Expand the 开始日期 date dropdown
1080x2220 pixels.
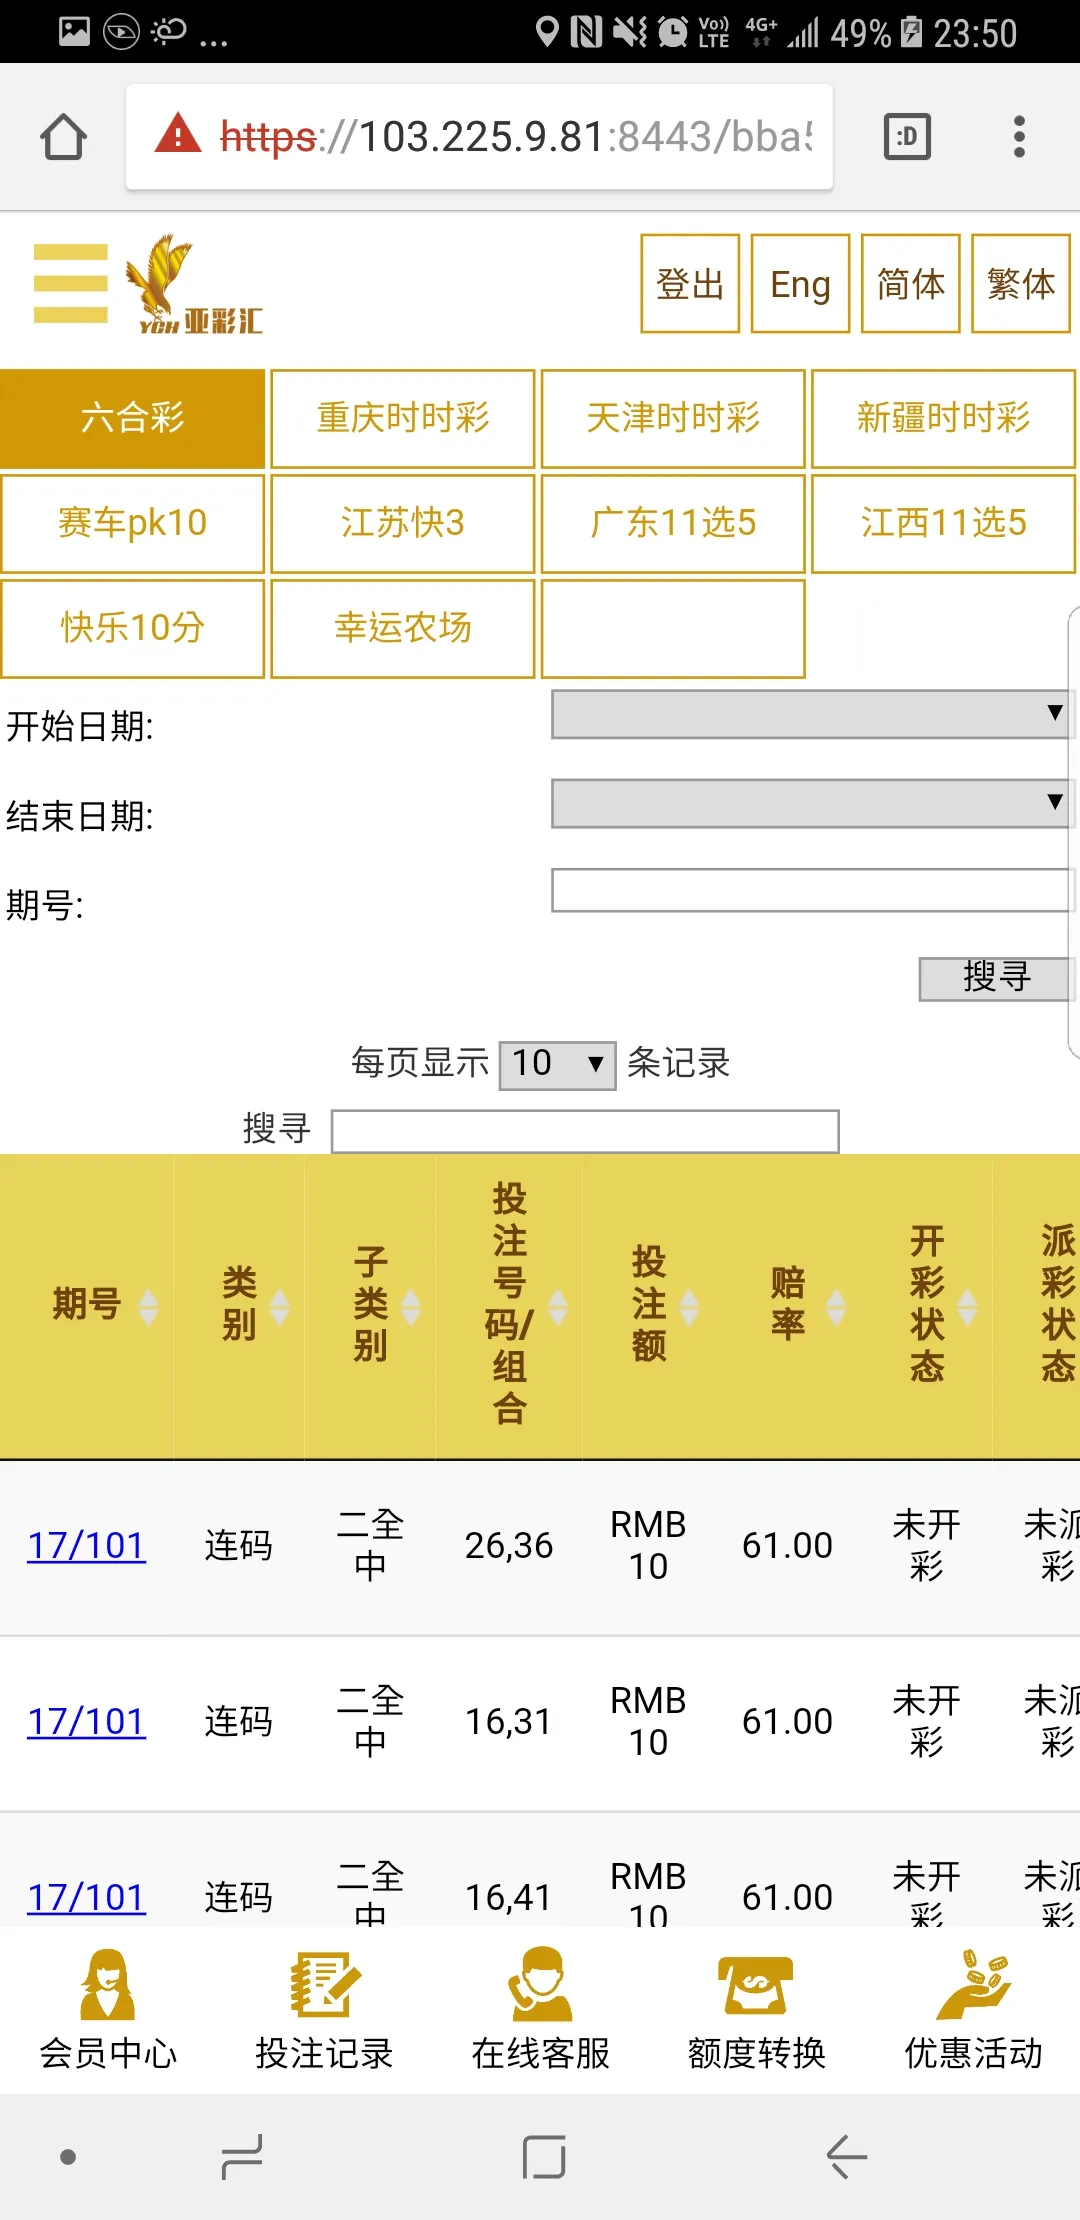pyautogui.click(x=812, y=714)
